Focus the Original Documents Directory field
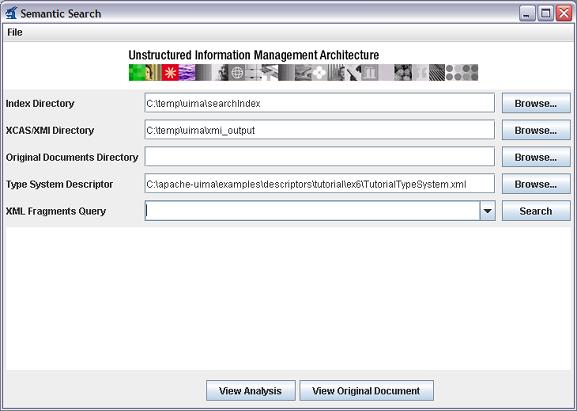 point(319,157)
